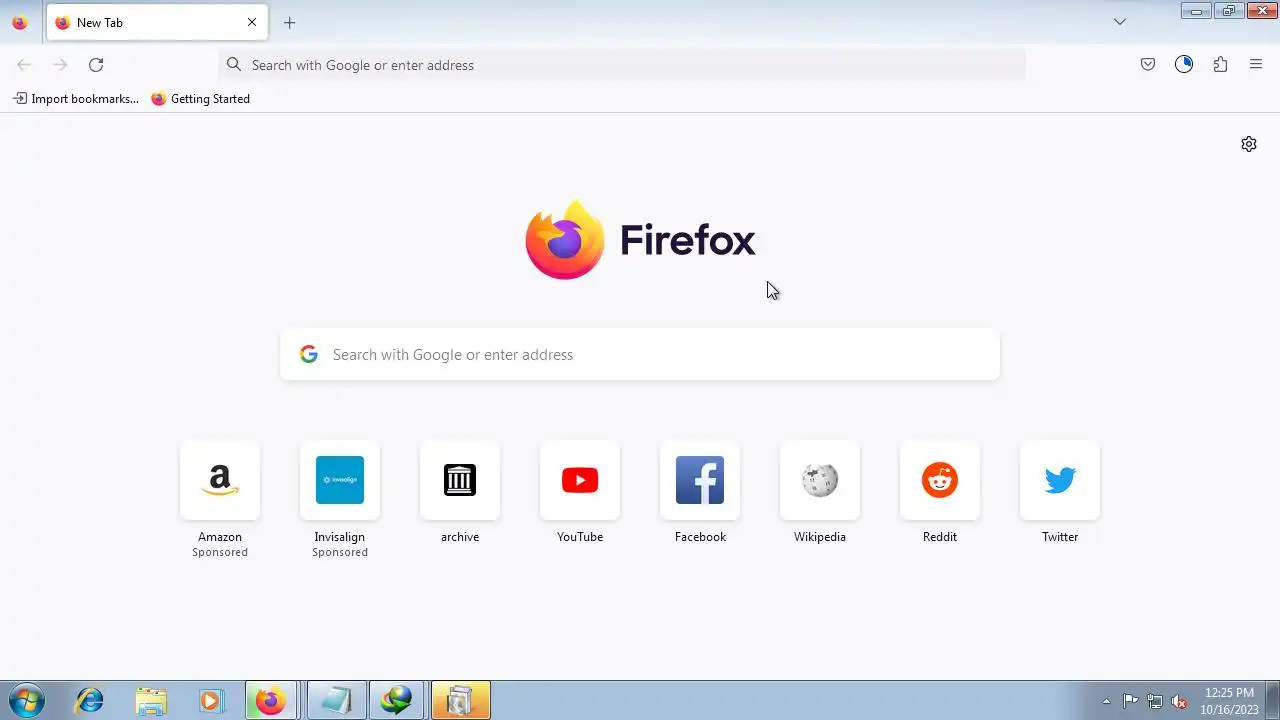
Task: Click the muted volume tray icon
Action: [x=1180, y=701]
